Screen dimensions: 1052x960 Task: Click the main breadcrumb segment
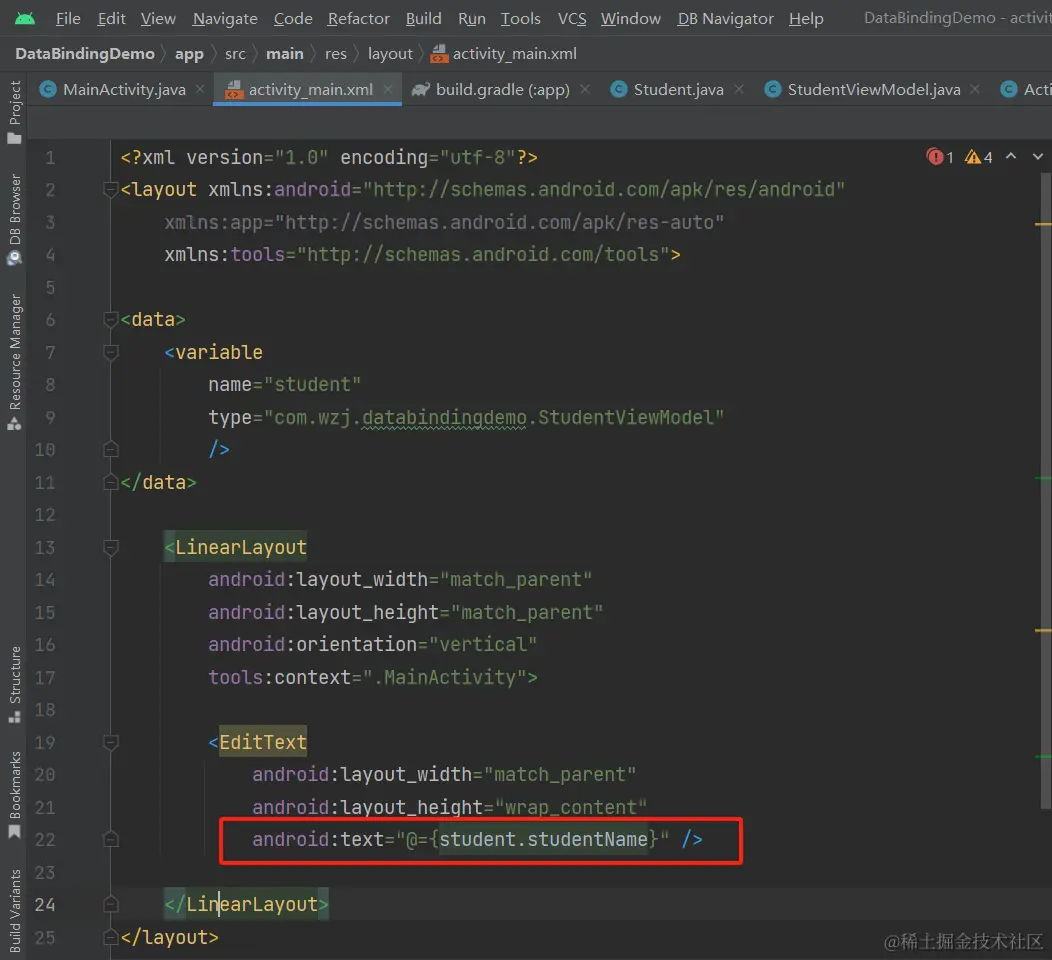pyautogui.click(x=284, y=54)
